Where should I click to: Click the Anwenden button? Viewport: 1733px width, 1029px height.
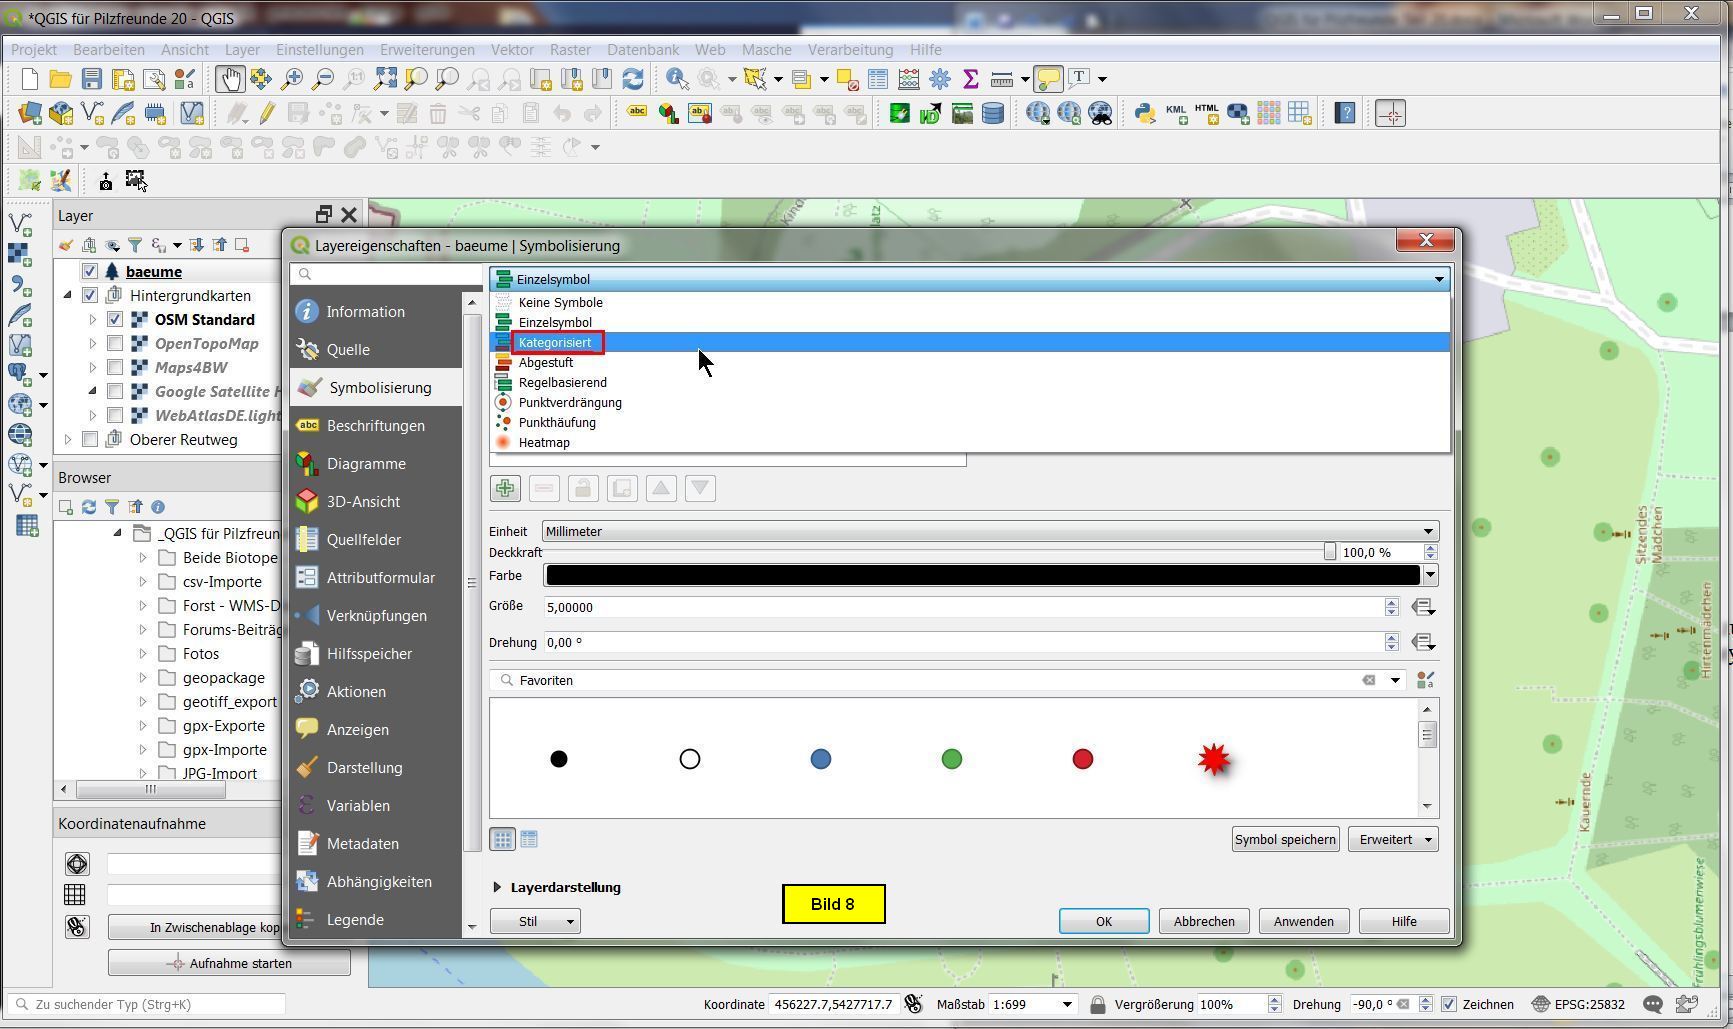point(1303,922)
